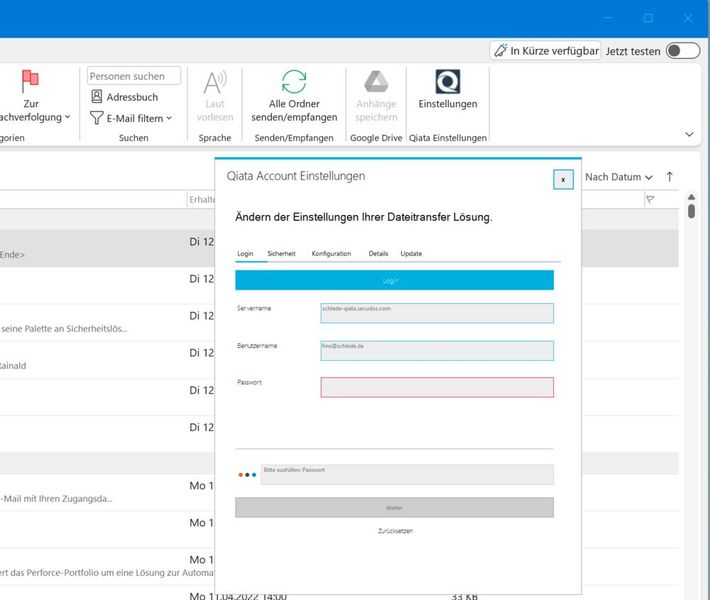Click the mail list scrollbar thumb
This screenshot has height=600, width=710.
(x=691, y=211)
